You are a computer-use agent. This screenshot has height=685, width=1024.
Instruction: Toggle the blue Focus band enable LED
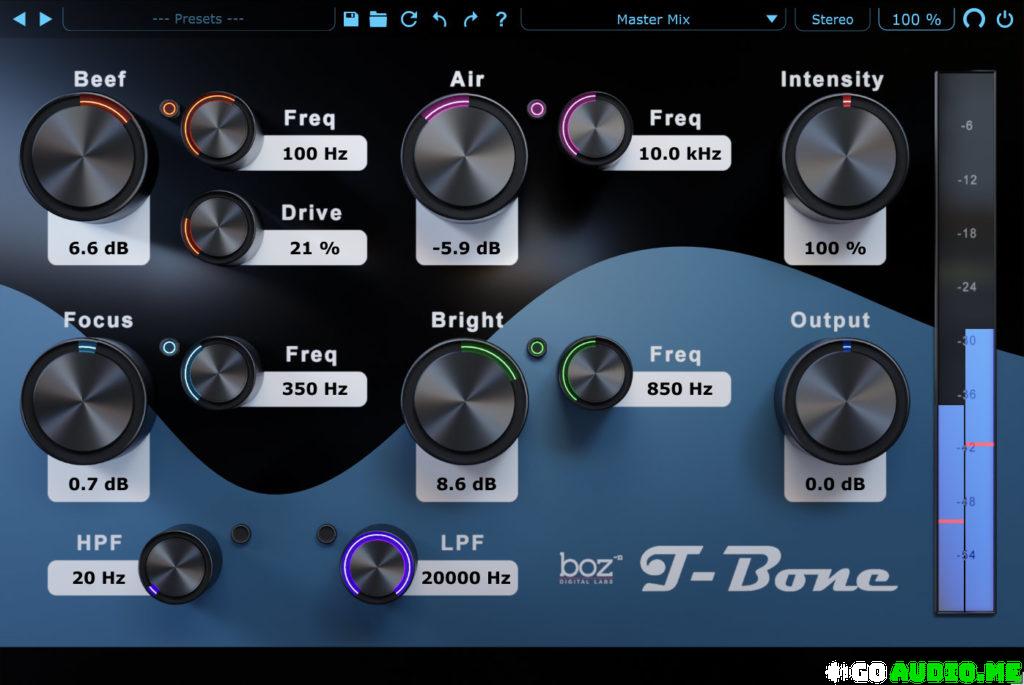point(169,347)
